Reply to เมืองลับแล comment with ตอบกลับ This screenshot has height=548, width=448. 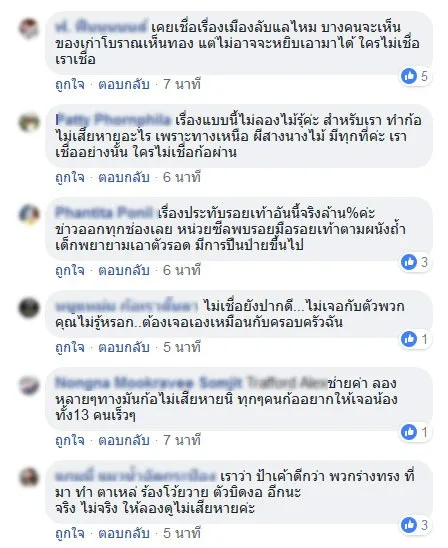124,85
